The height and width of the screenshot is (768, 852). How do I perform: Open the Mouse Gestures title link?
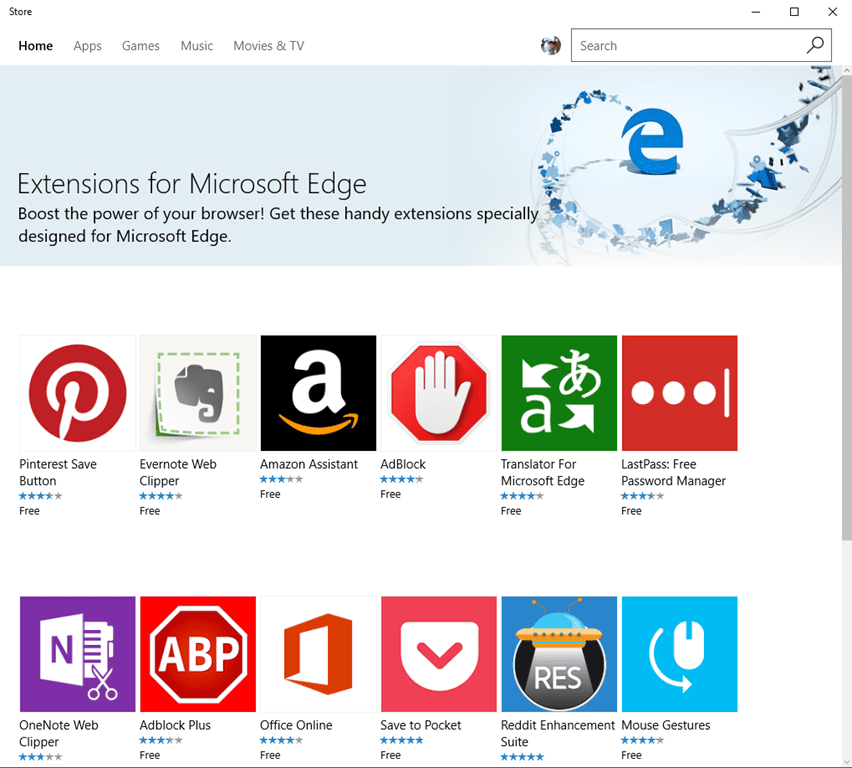666,725
